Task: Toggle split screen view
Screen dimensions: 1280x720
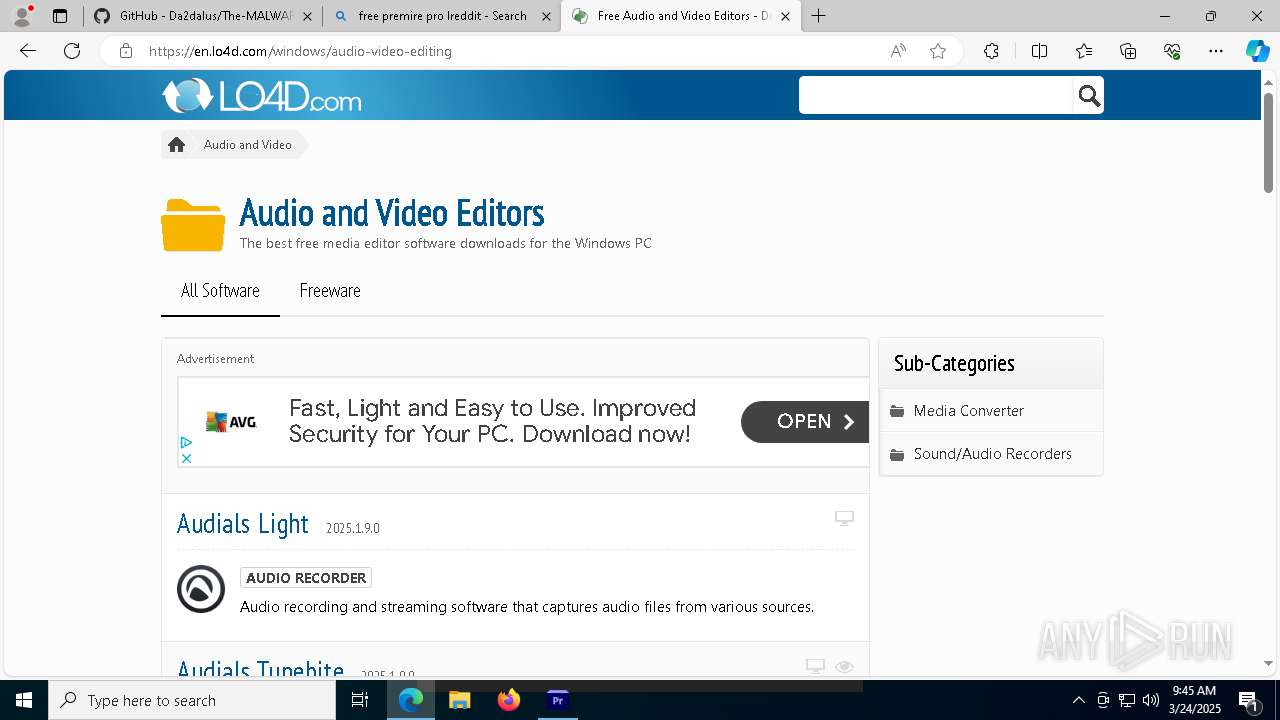Action: [x=1039, y=51]
